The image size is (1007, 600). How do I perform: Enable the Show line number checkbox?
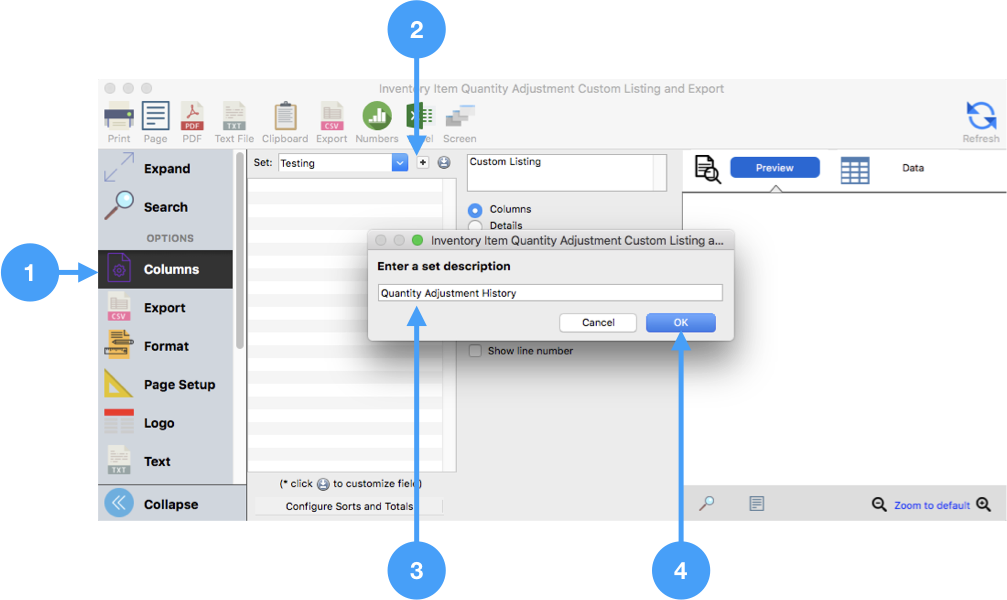(x=476, y=351)
